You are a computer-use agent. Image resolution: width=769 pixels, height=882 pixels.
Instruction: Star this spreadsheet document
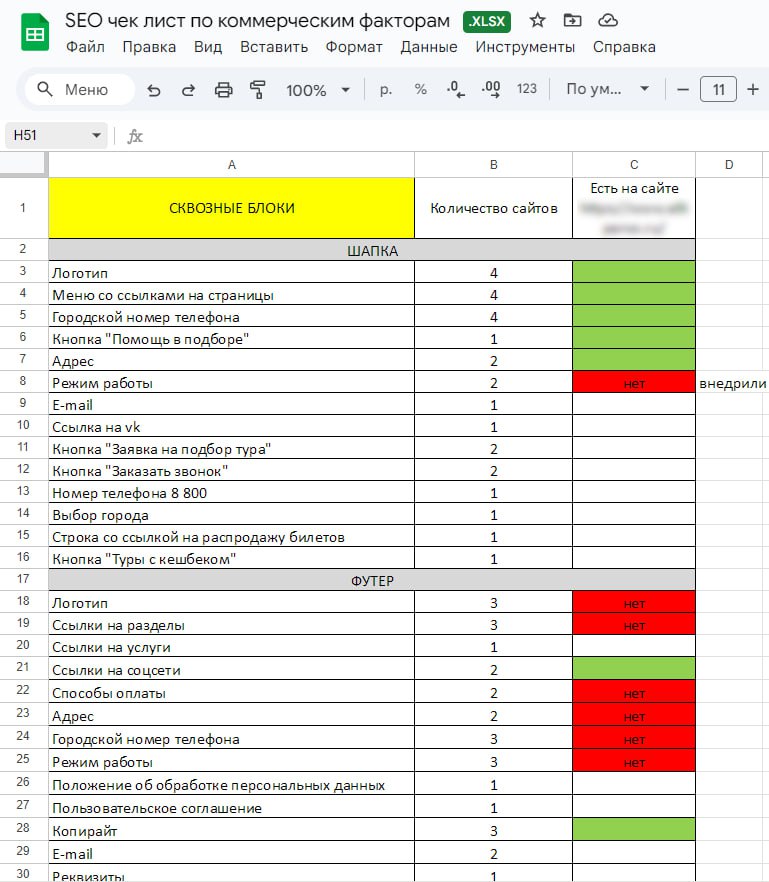537,20
